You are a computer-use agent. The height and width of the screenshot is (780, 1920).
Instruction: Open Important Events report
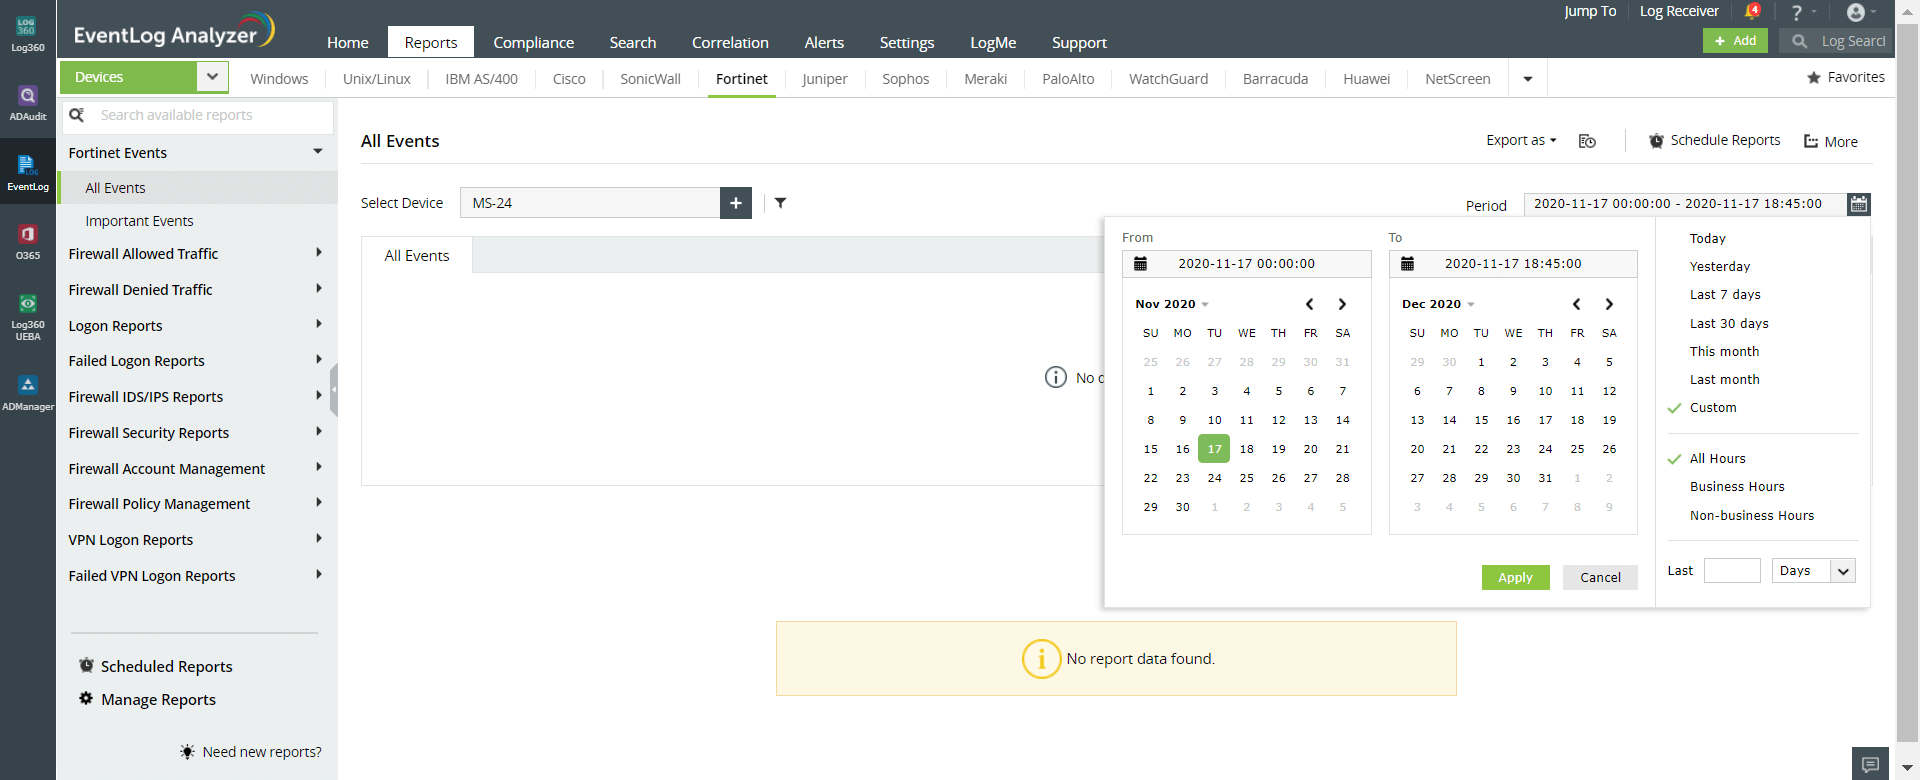139,221
